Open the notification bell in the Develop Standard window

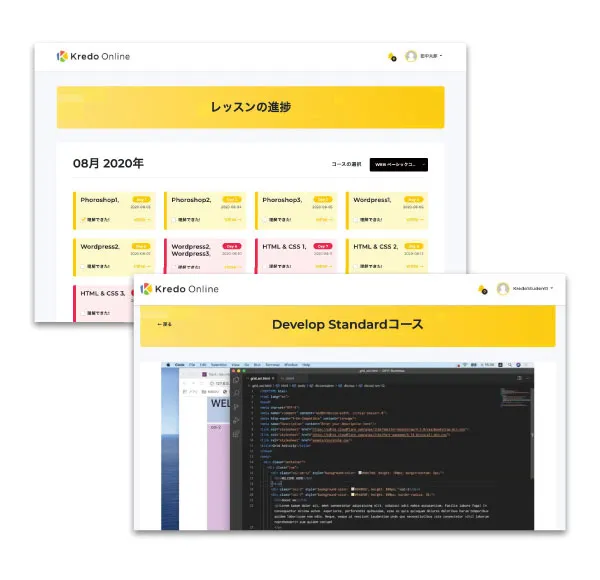[483, 290]
